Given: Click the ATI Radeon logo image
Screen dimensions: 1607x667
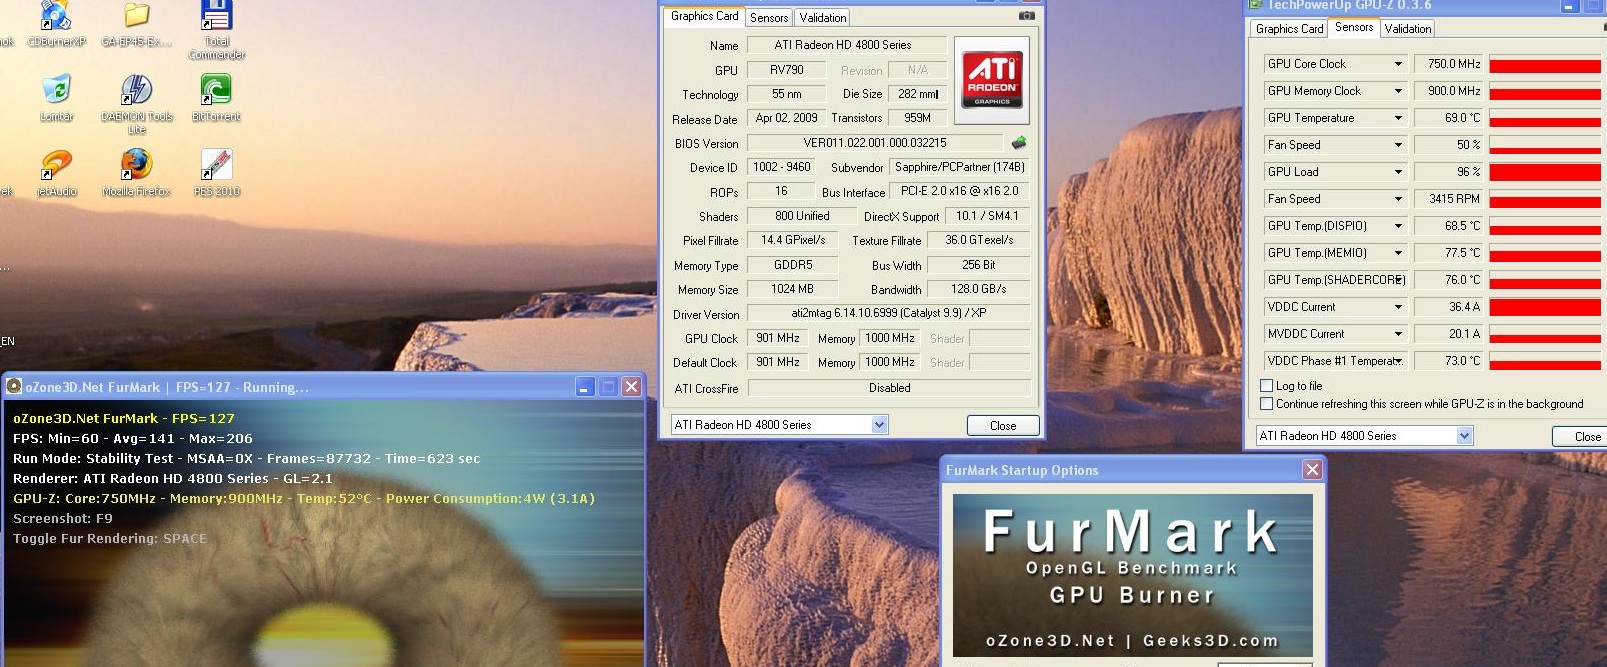Looking at the screenshot, I should 992,80.
